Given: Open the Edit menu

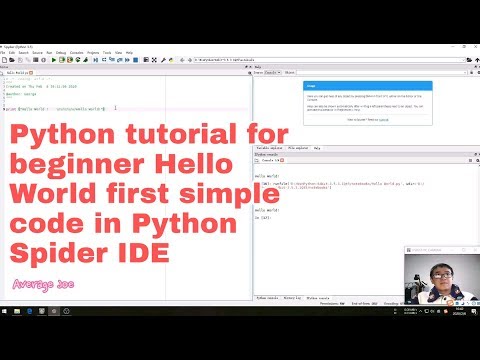Looking at the screenshot, I should [x=12, y=53].
